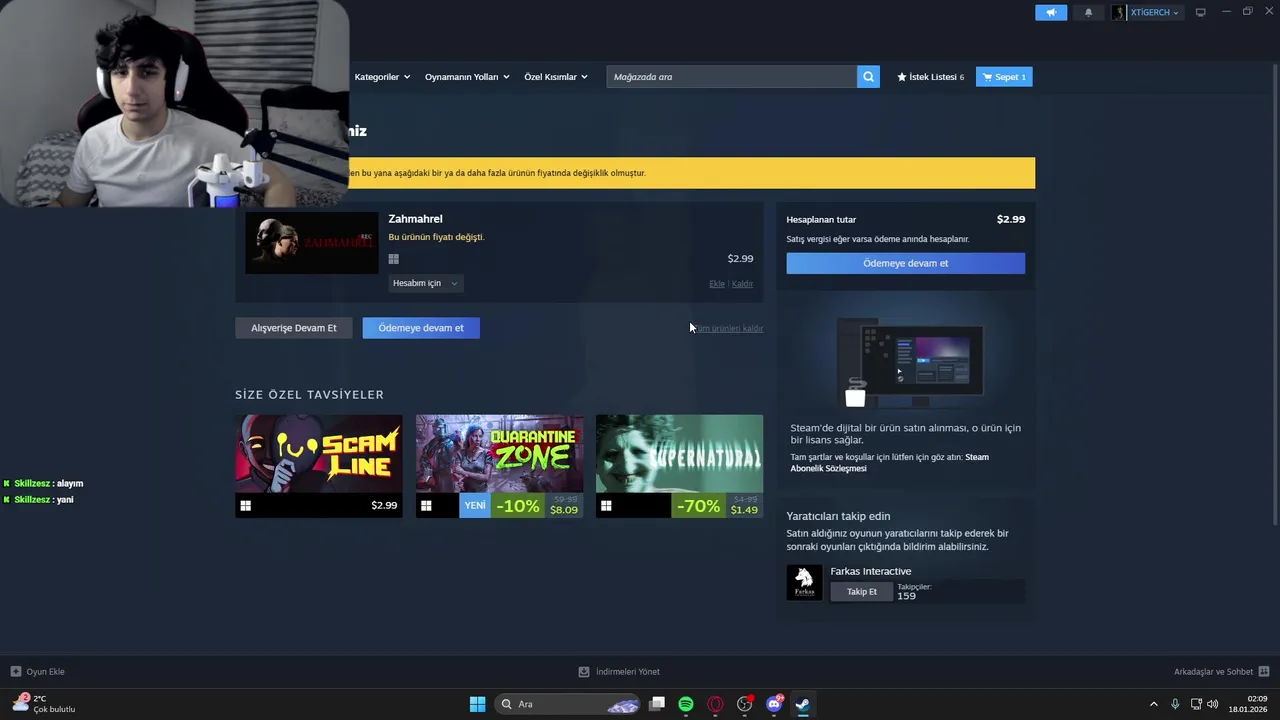Open Discord from the taskbar

pos(774,704)
